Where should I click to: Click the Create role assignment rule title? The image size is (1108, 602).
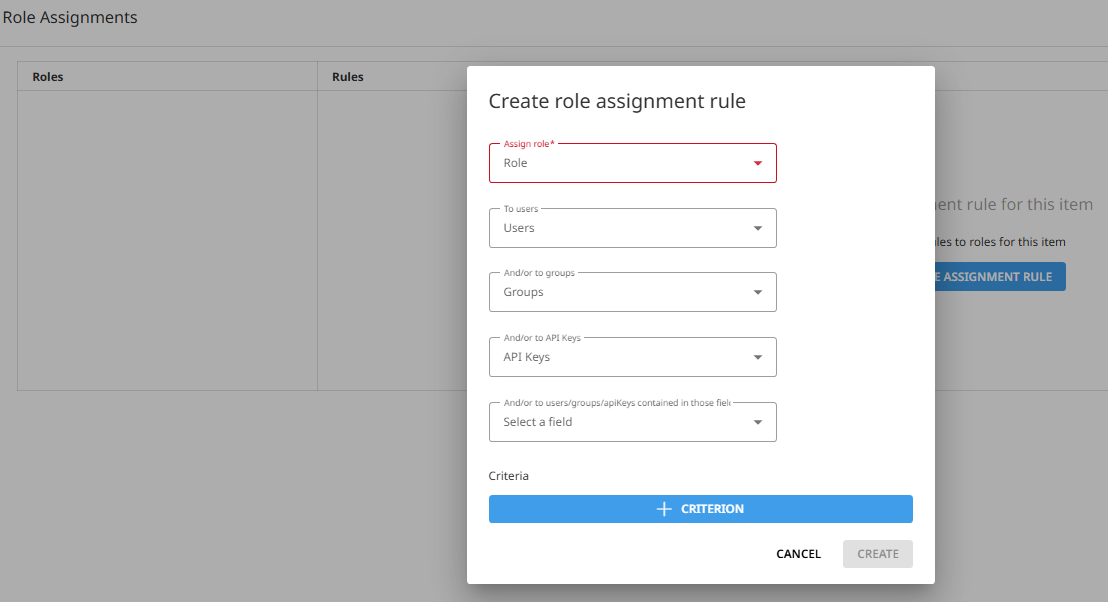pyautogui.click(x=617, y=101)
